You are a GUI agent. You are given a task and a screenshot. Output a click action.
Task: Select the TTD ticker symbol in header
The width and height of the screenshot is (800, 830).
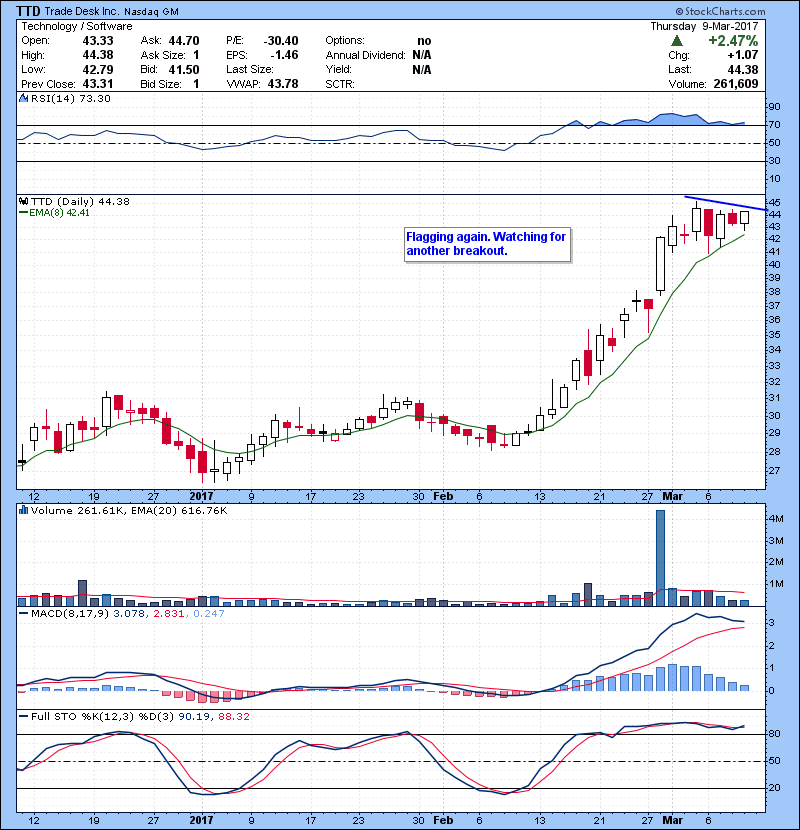28,11
